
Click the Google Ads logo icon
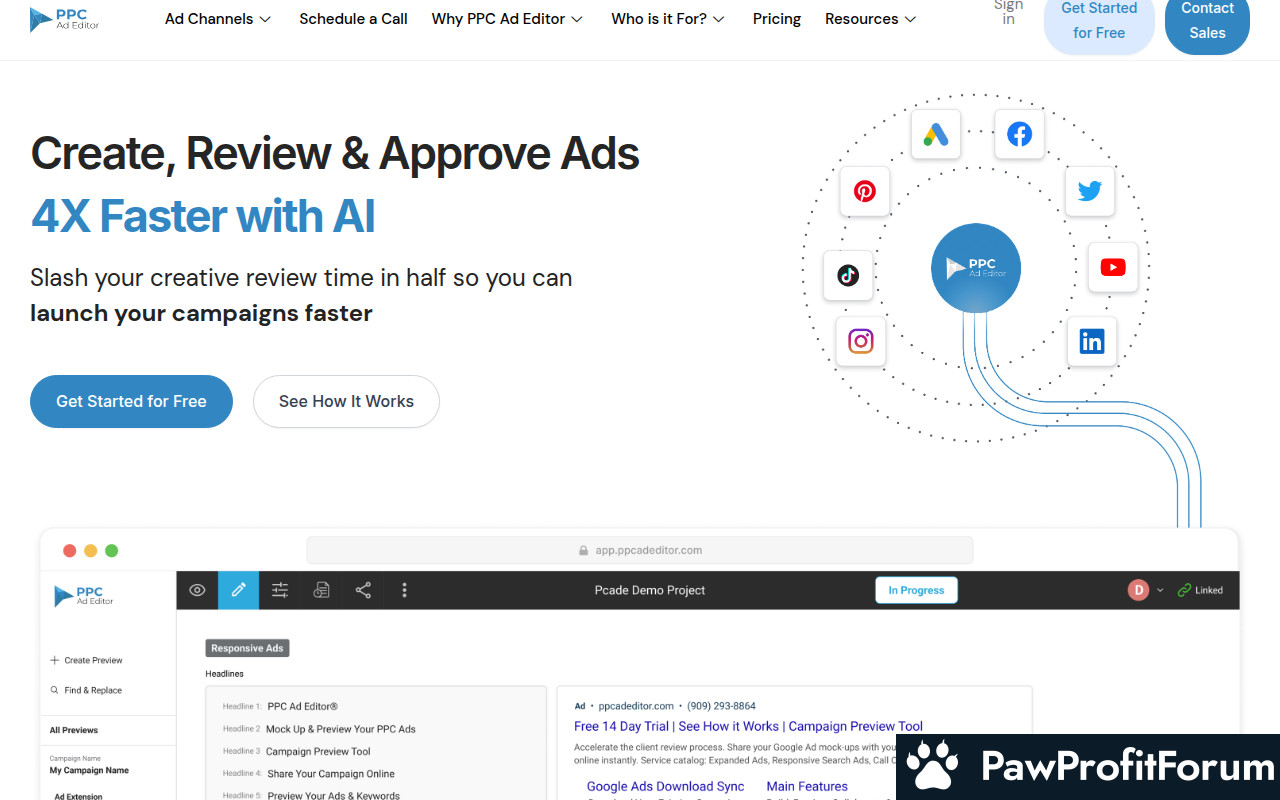tap(935, 134)
